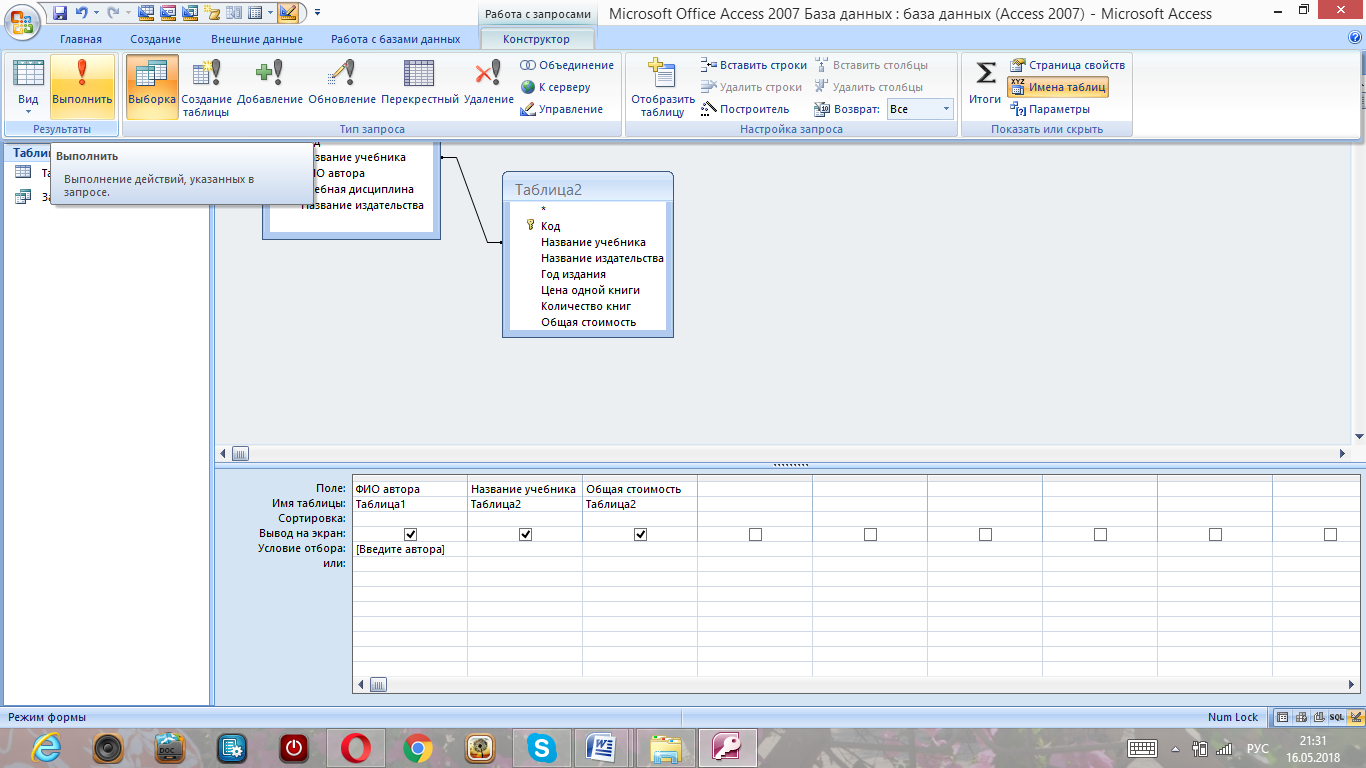This screenshot has height=768, width=1366.
Task: Select Управление data-definition query
Action: [562, 109]
